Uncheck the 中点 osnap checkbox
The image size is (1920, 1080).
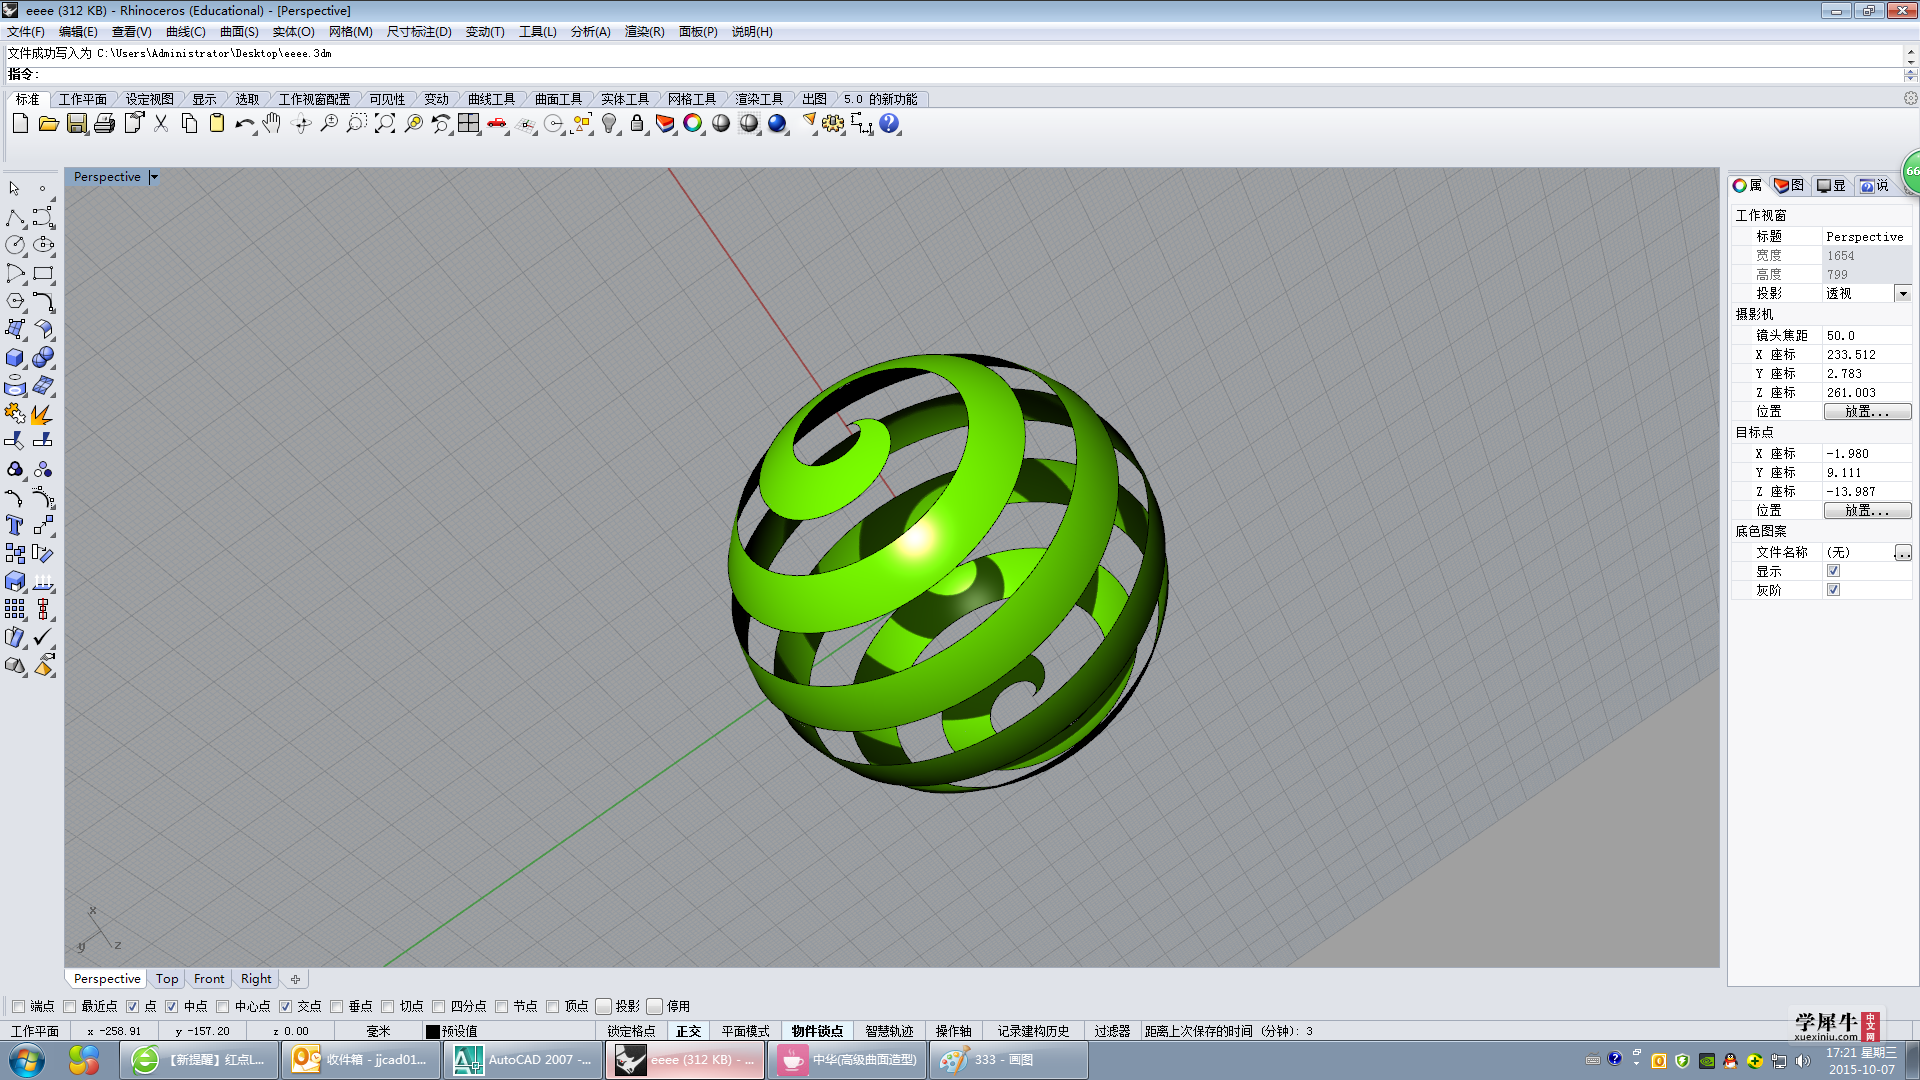click(172, 1006)
